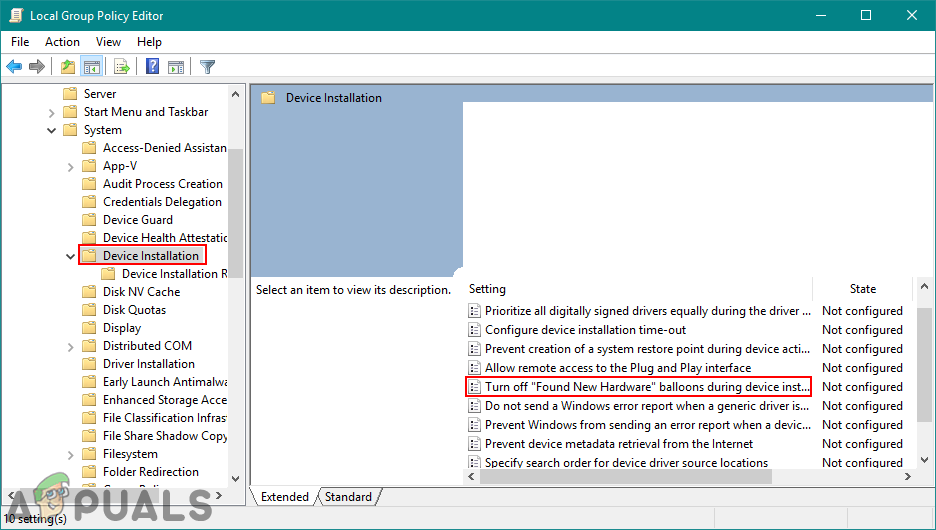Click the settings list scroll up arrow

click(x=925, y=286)
